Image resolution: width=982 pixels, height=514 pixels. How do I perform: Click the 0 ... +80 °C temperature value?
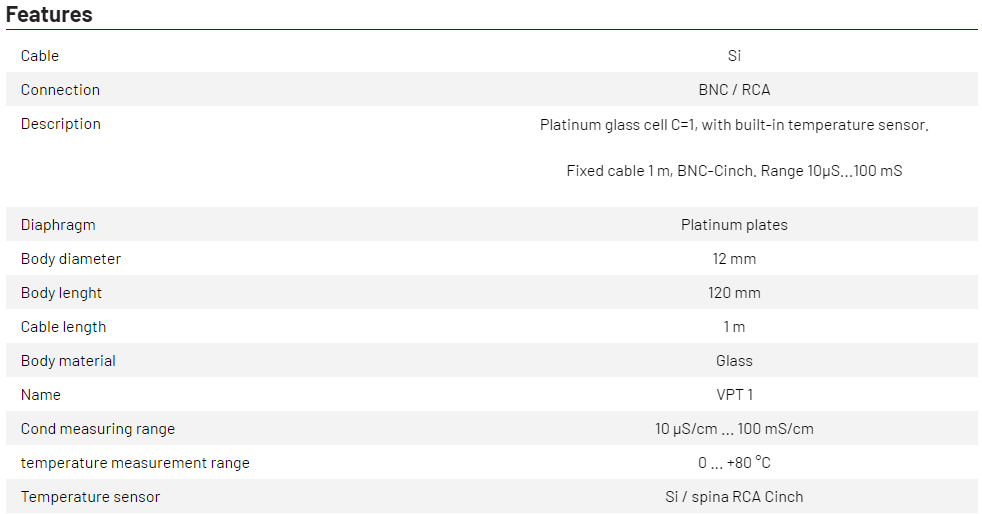[734, 463]
